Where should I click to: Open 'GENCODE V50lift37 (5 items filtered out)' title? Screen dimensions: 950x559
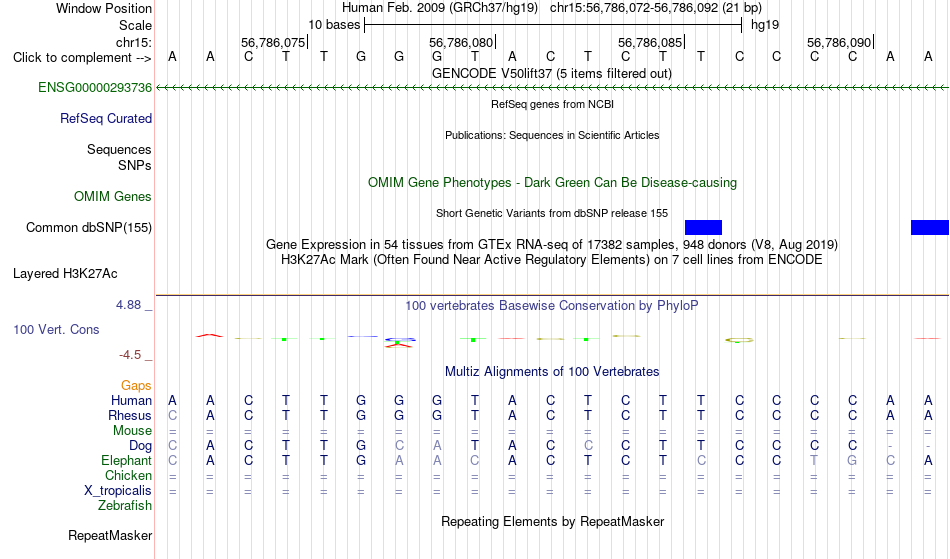(x=551, y=74)
